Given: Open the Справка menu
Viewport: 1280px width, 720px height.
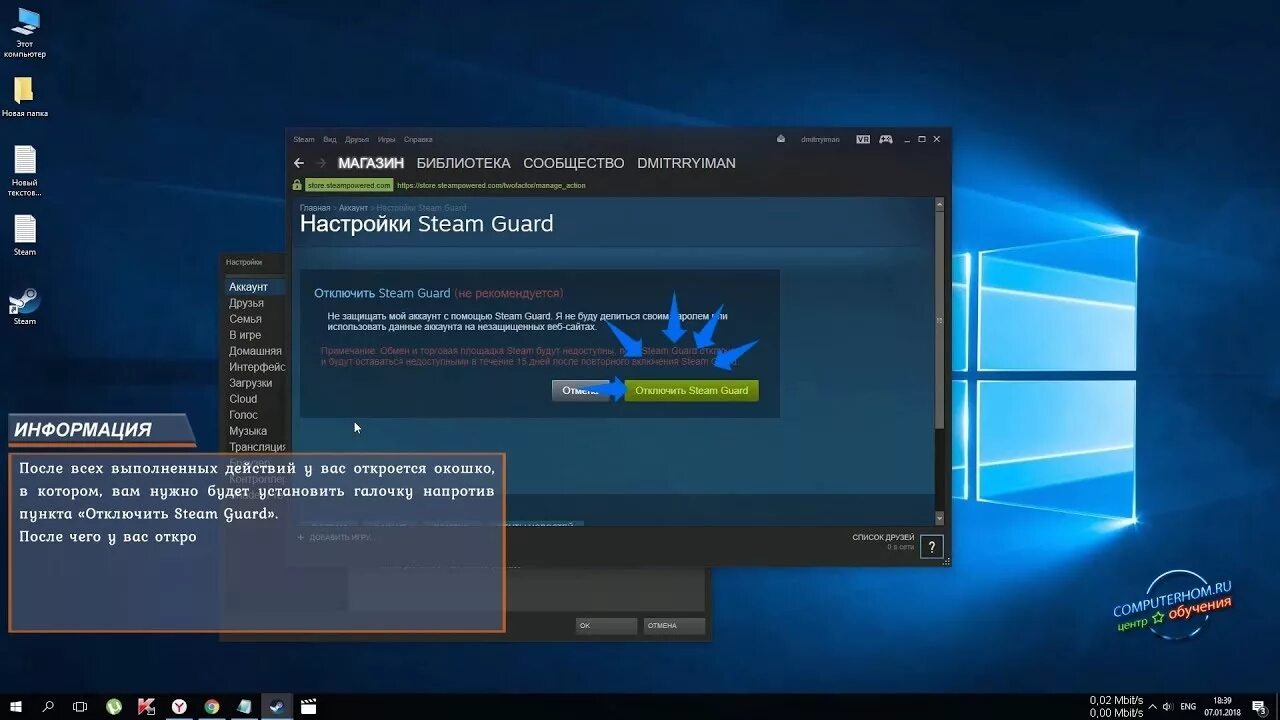Looking at the screenshot, I should coord(418,139).
